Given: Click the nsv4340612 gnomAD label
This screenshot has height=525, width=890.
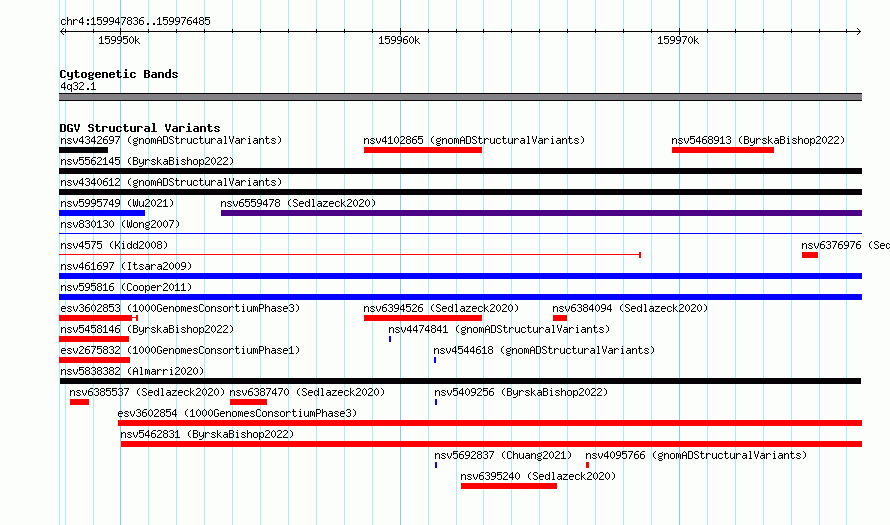Looking at the screenshot, I should point(171,182).
